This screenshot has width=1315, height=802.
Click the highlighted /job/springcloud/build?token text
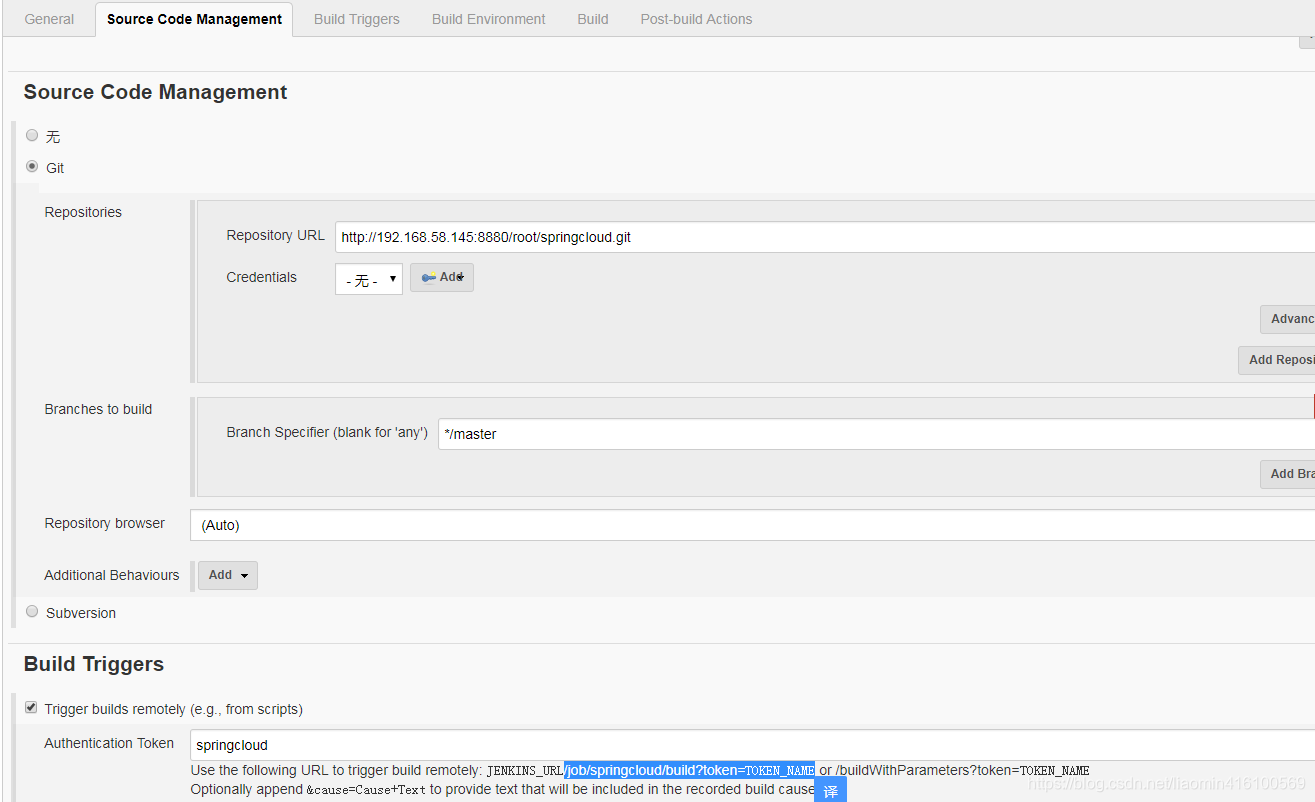(x=689, y=770)
